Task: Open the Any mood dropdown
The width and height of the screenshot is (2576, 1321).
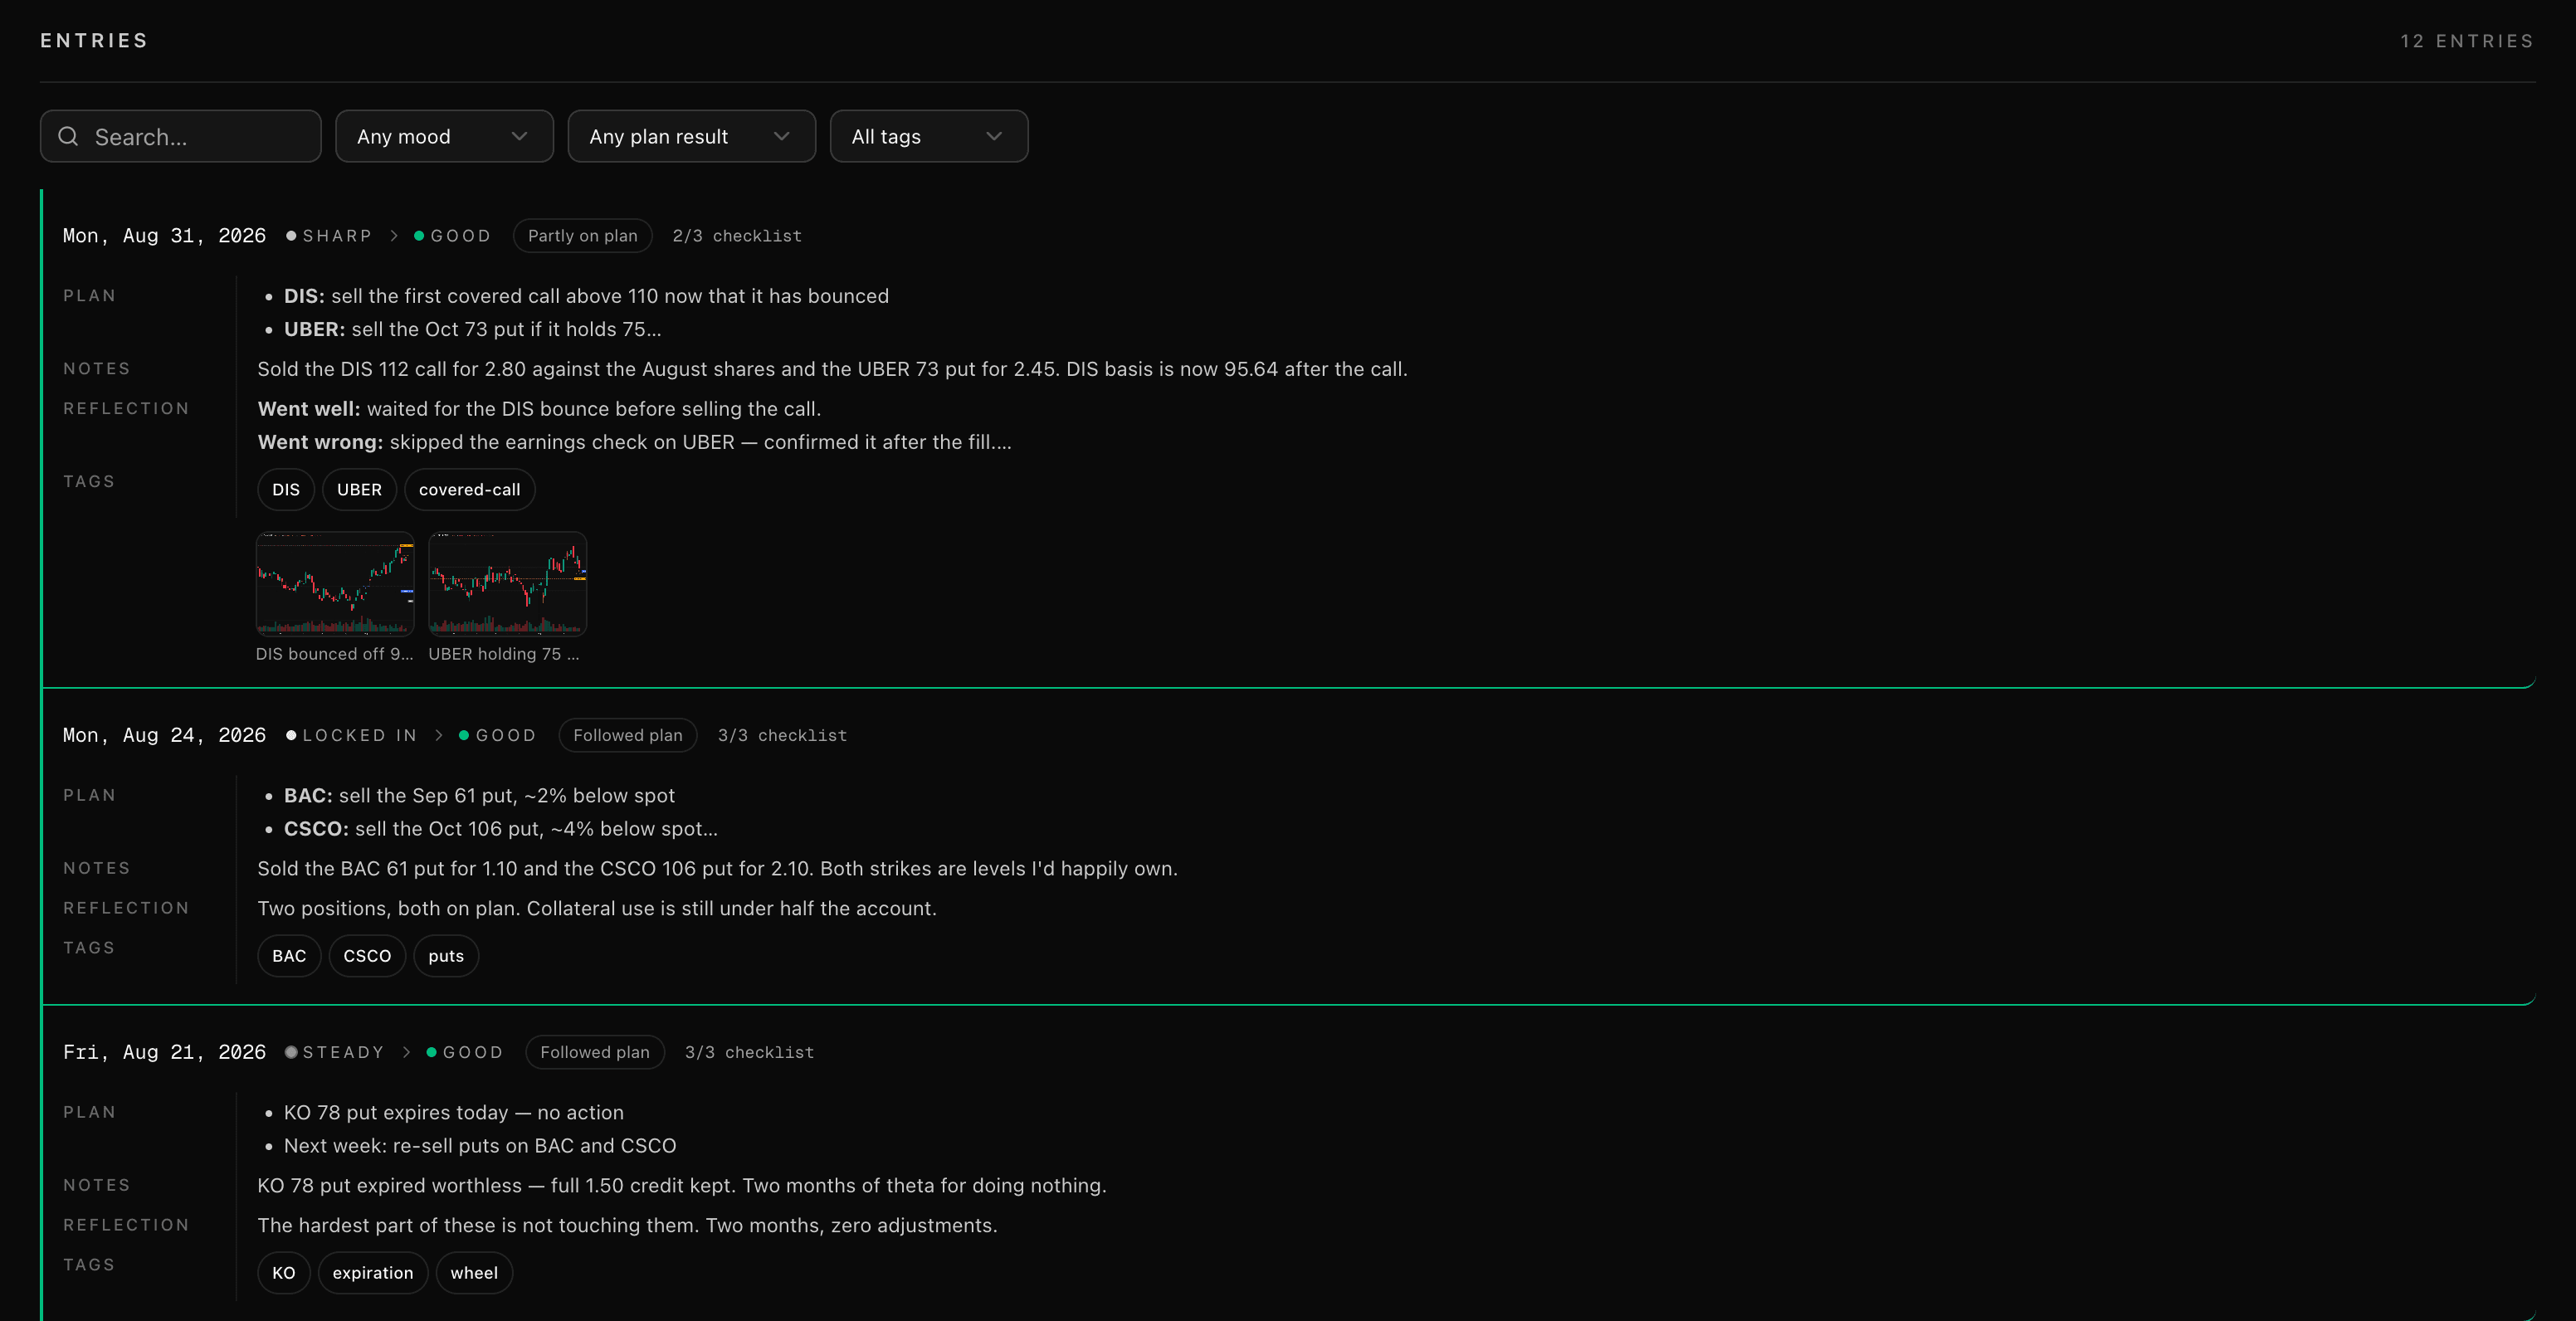Action: coord(444,136)
